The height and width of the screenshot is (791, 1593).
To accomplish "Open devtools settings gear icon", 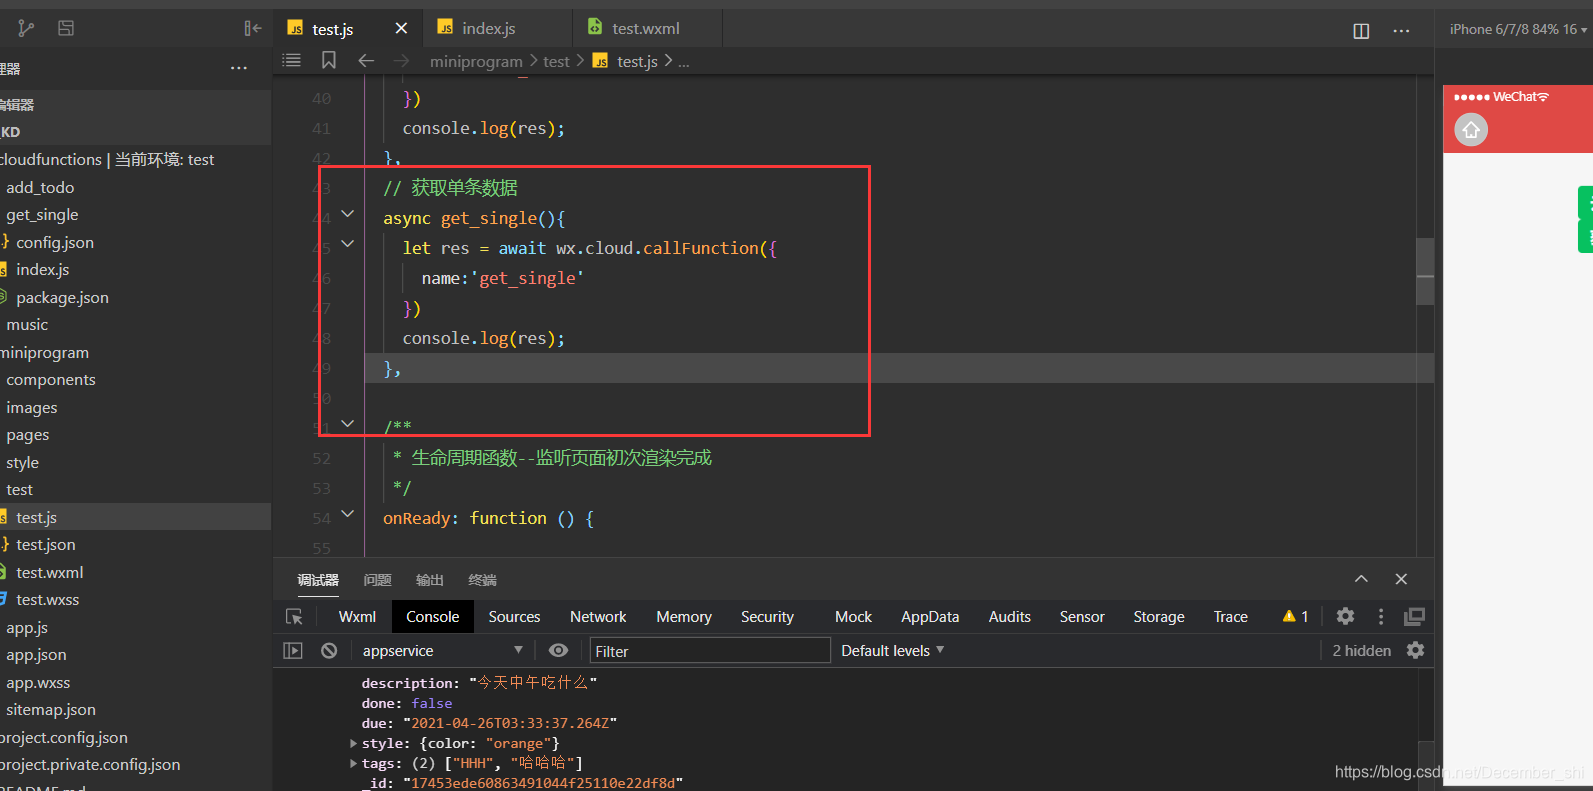I will coord(1345,616).
